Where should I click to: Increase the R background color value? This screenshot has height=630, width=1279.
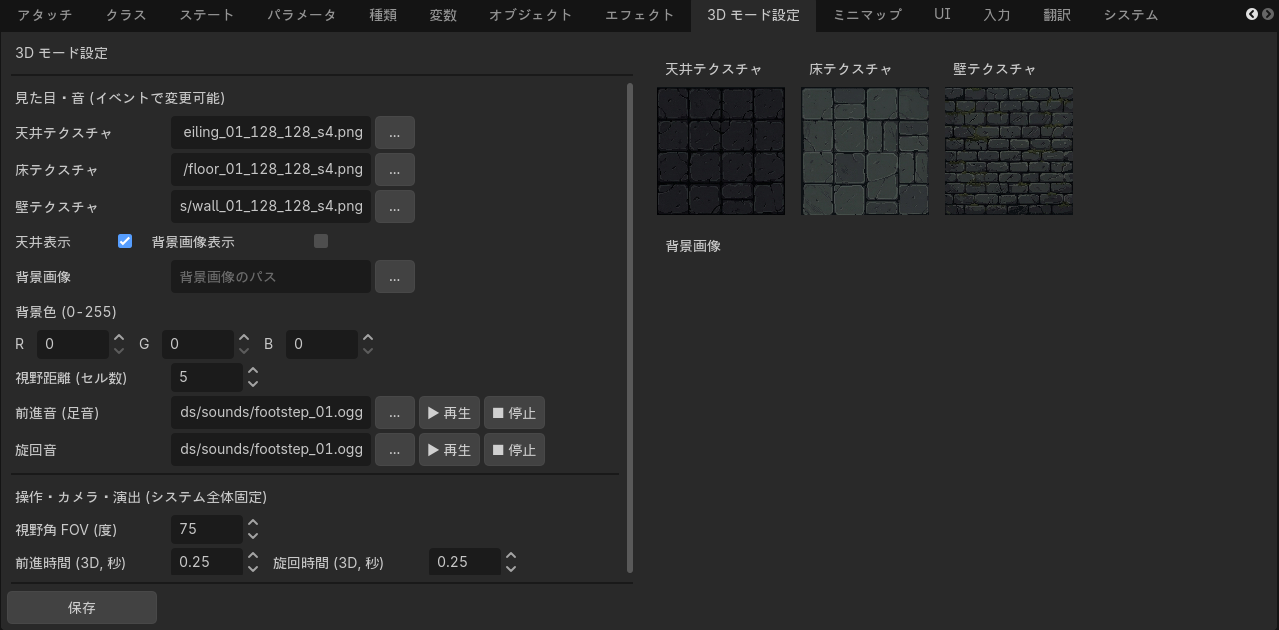(119, 338)
